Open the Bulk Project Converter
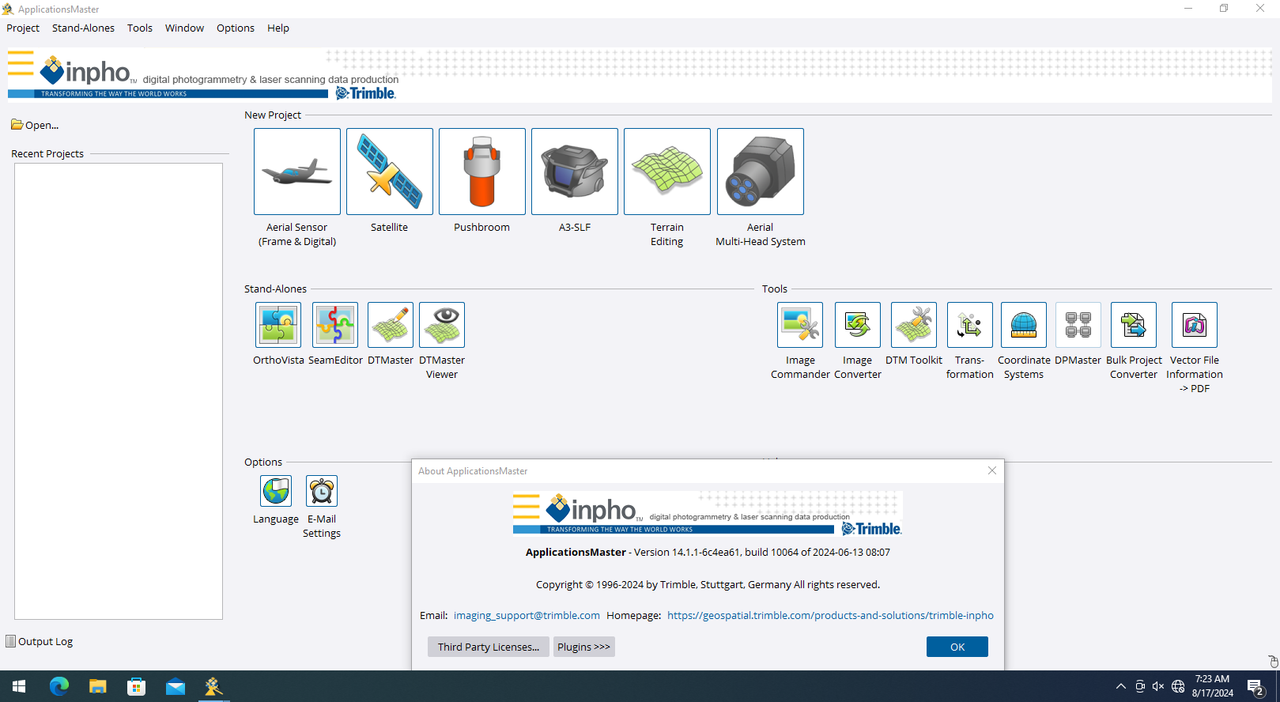 point(1134,325)
